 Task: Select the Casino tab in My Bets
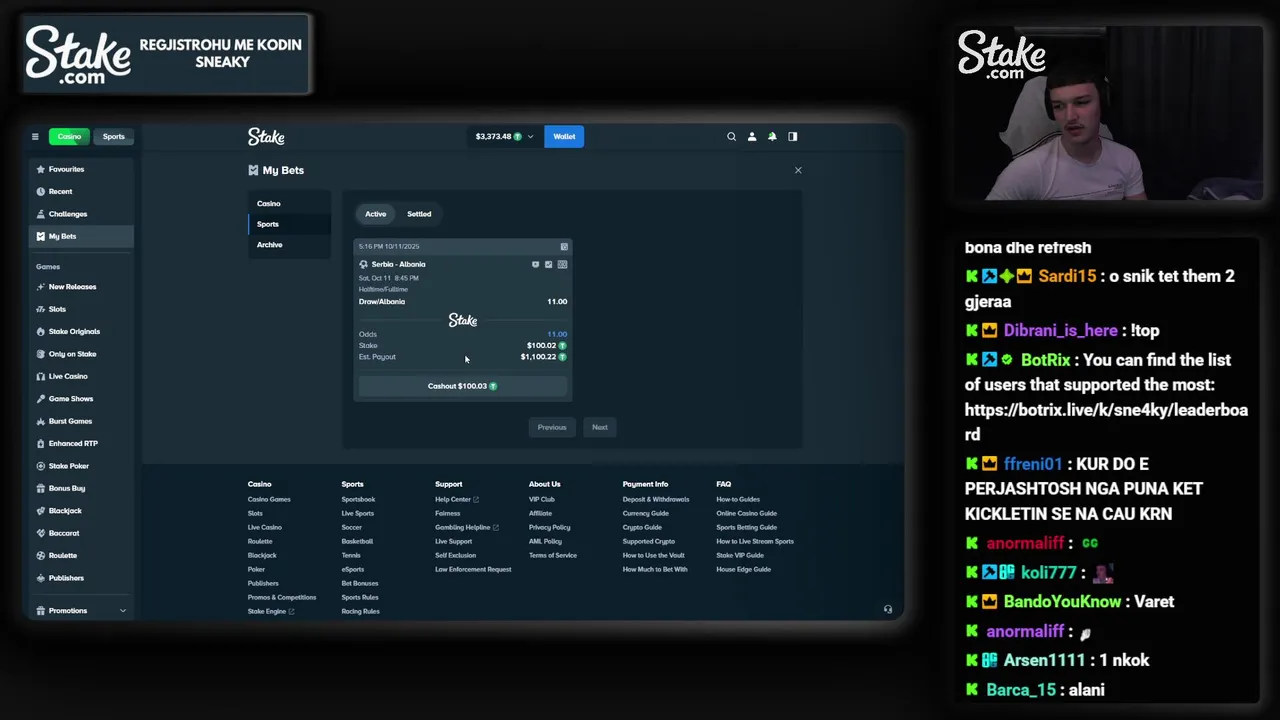(289, 204)
